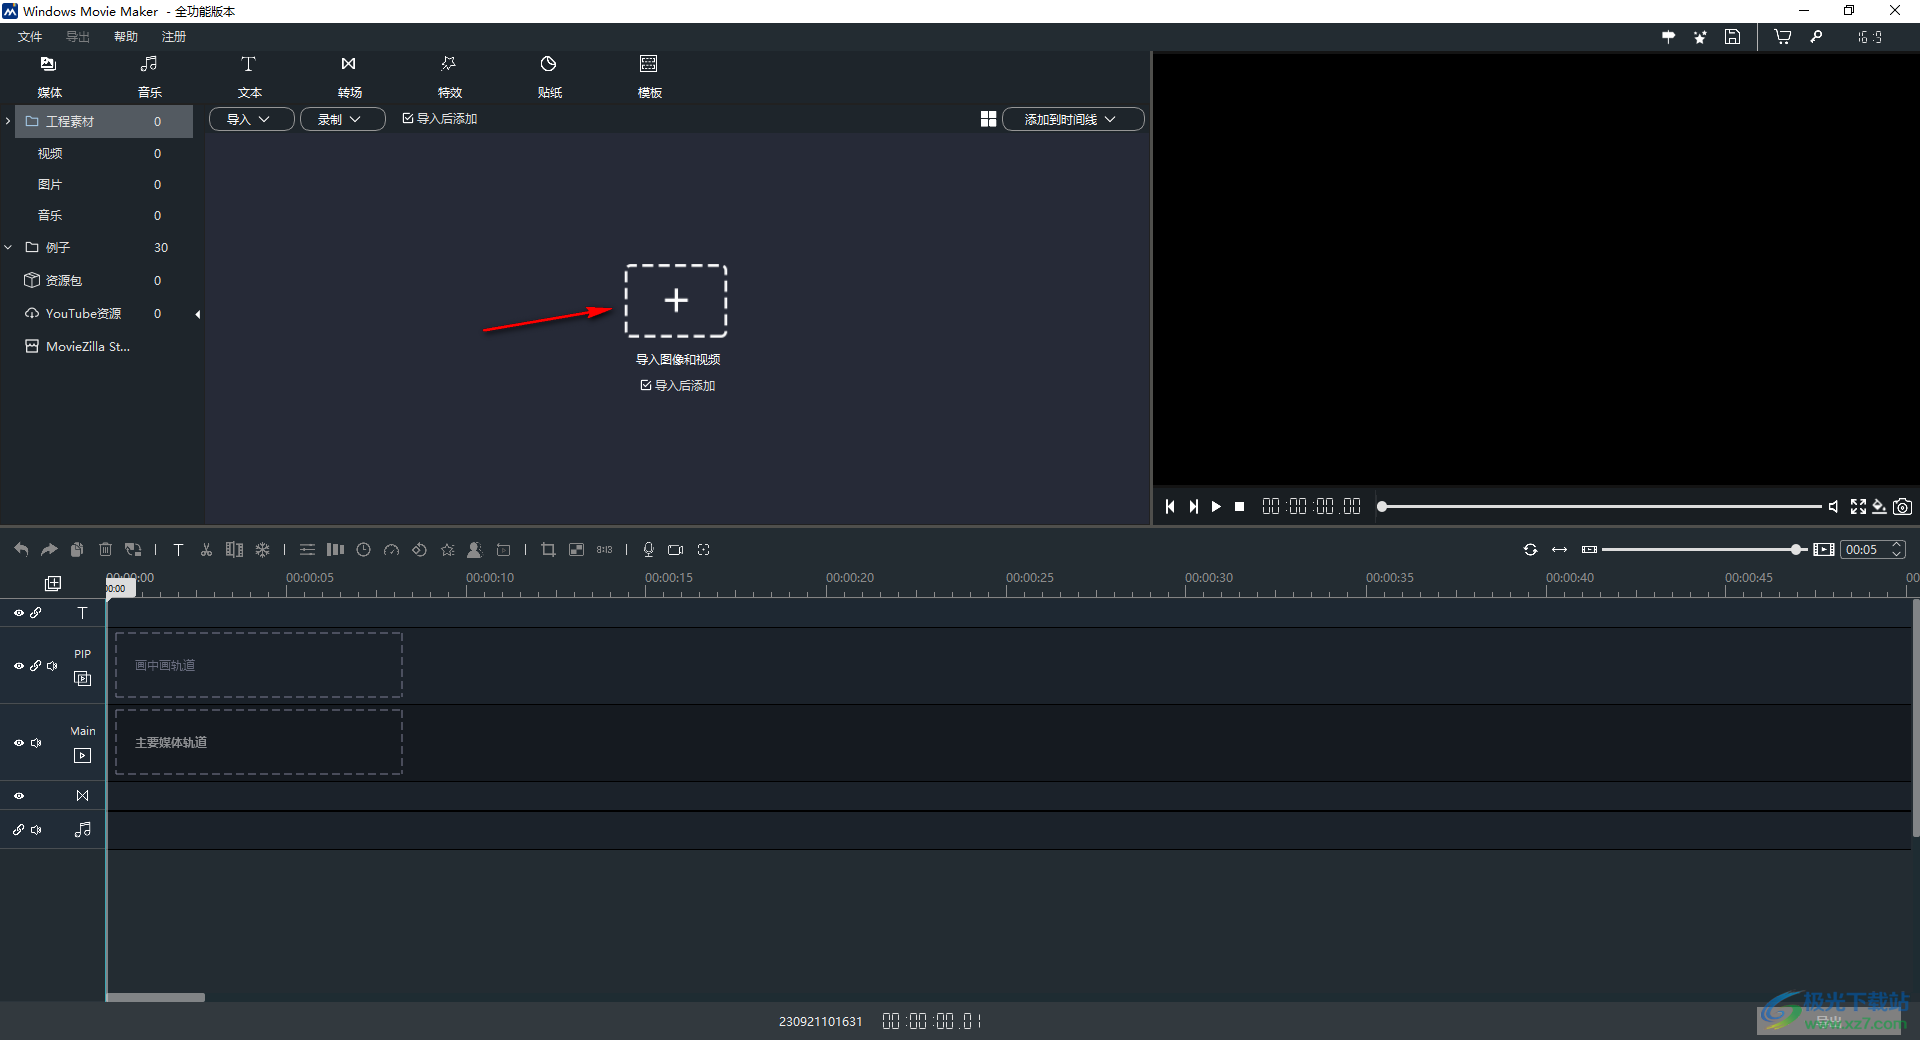This screenshot has height=1040, width=1920.
Task: Hide the transition track with eye icon
Action: 18,796
